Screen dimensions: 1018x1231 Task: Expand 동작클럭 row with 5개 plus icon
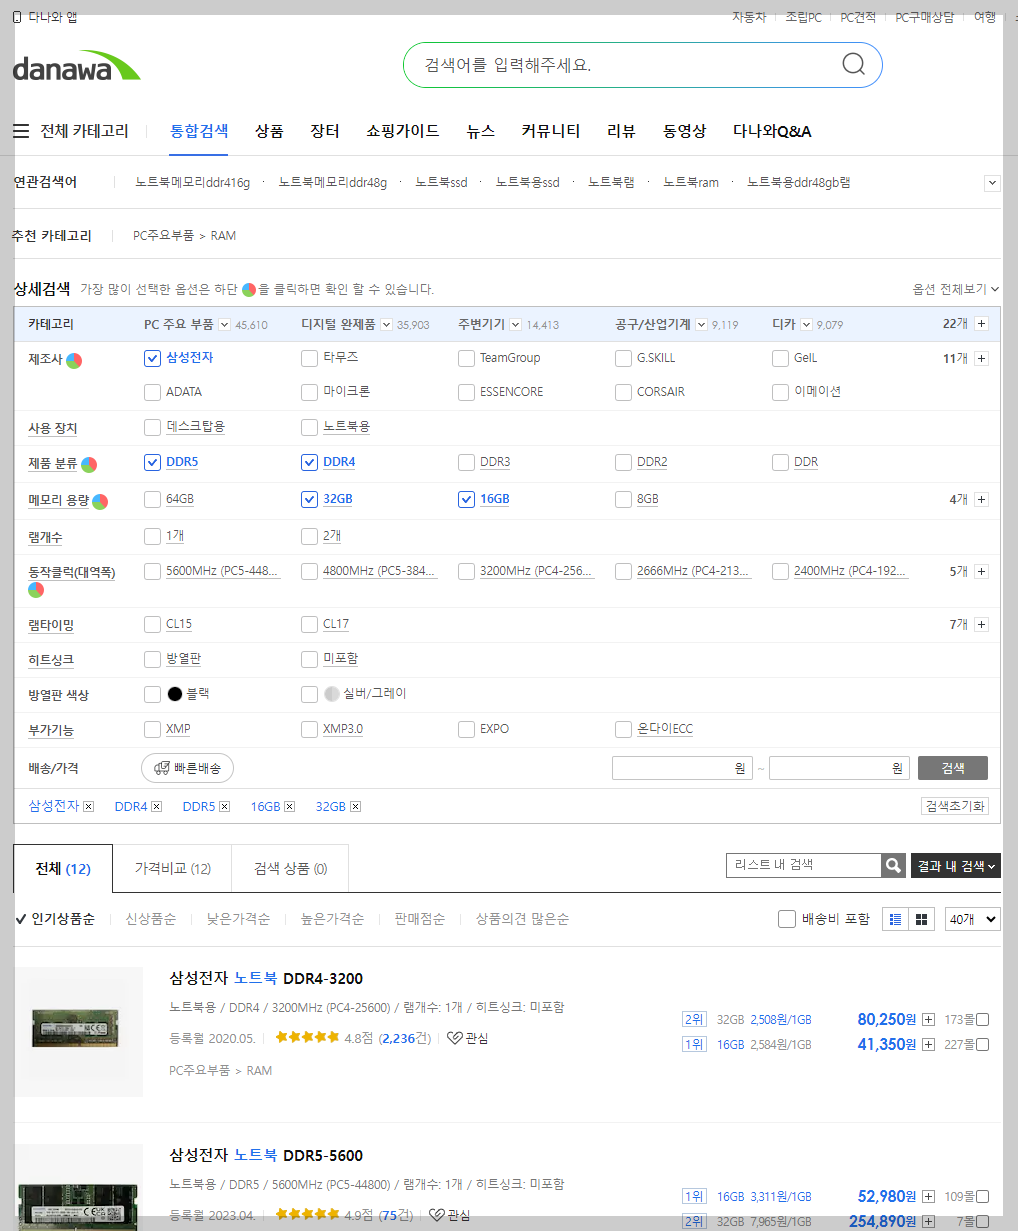tap(981, 571)
